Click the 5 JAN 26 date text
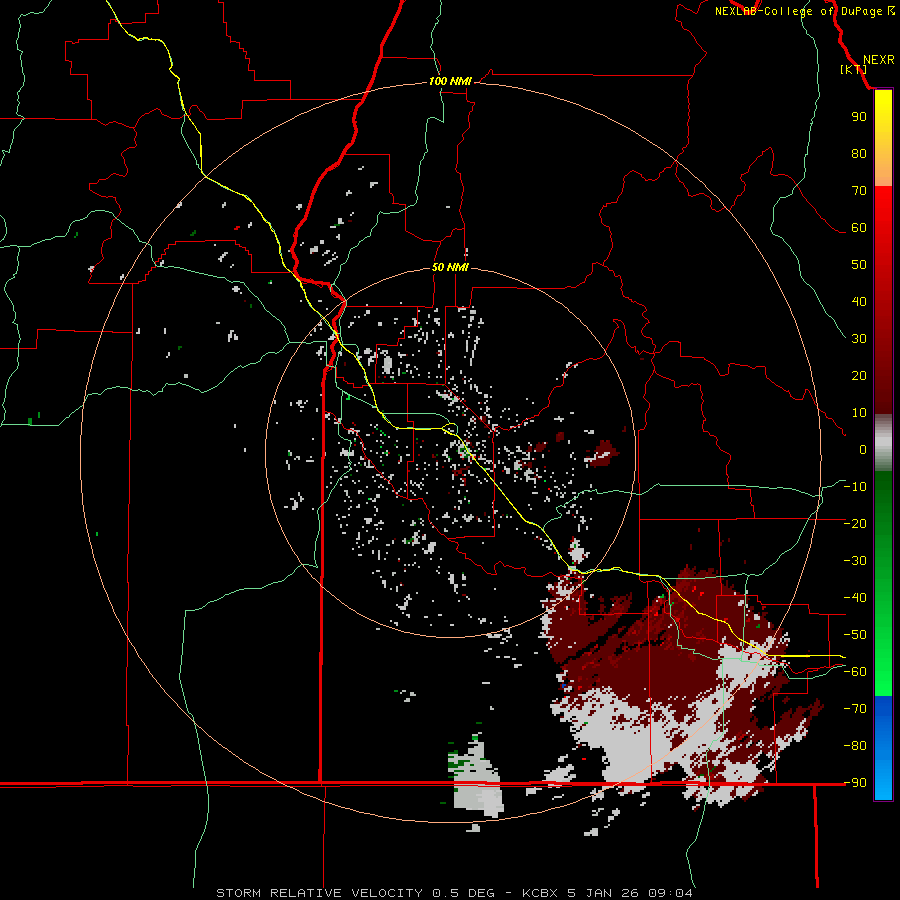This screenshot has height=900, width=900. [603, 893]
